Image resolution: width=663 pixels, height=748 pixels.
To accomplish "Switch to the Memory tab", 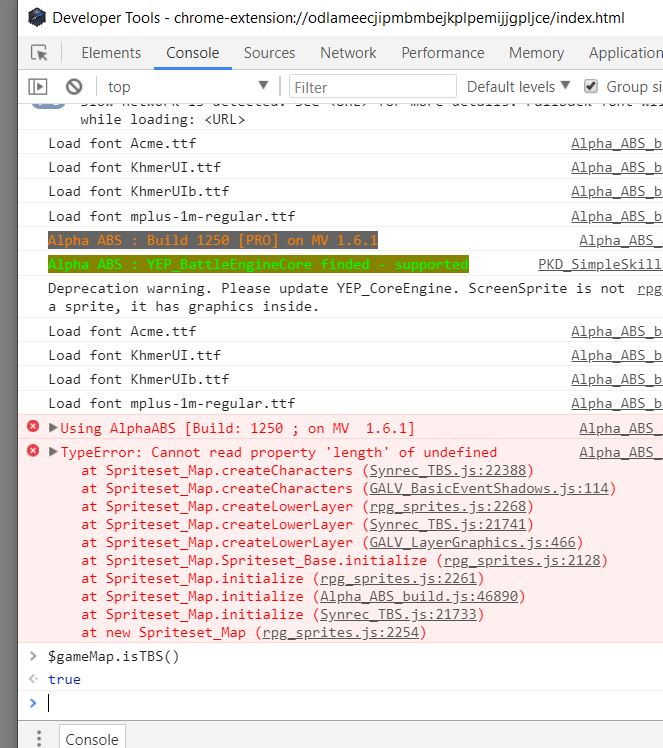I will 537,53.
